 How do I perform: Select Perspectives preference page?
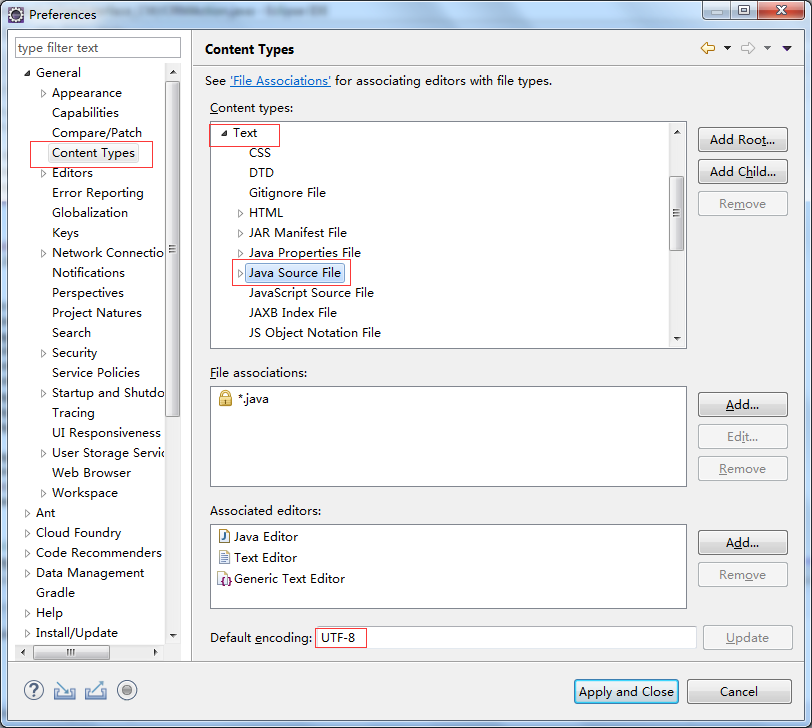(88, 293)
